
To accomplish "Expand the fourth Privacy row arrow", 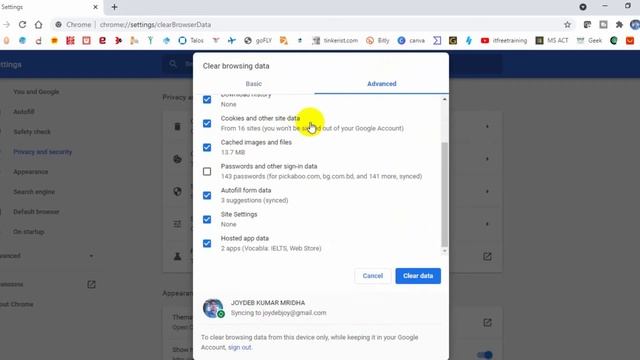I will 487,224.
